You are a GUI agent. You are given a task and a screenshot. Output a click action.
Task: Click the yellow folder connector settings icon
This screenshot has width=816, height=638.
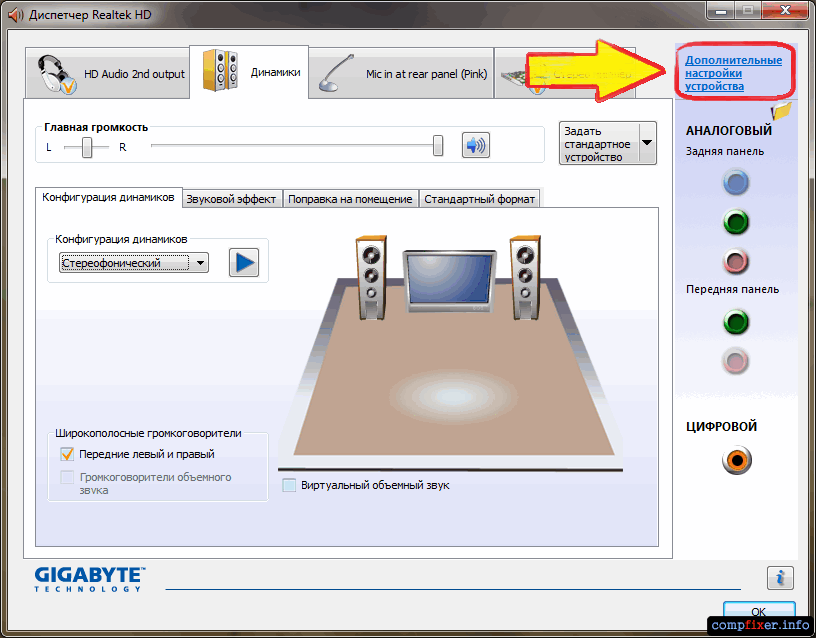(x=781, y=110)
